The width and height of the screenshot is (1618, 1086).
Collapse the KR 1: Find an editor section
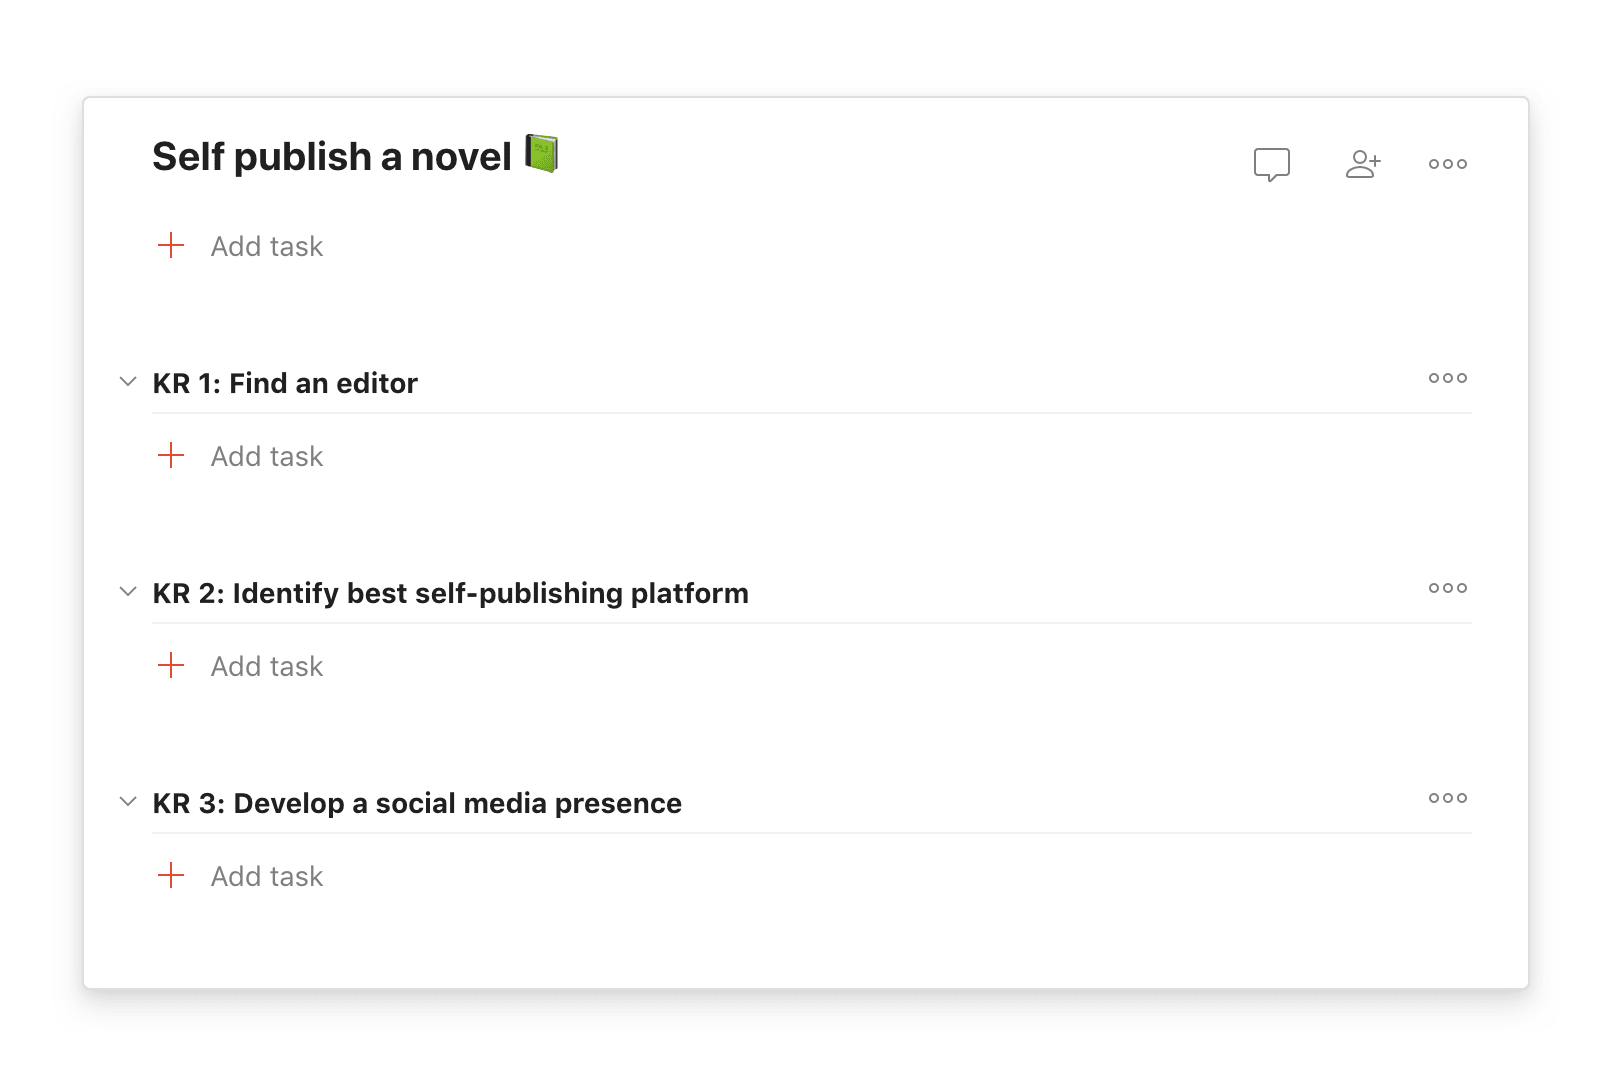click(x=127, y=380)
